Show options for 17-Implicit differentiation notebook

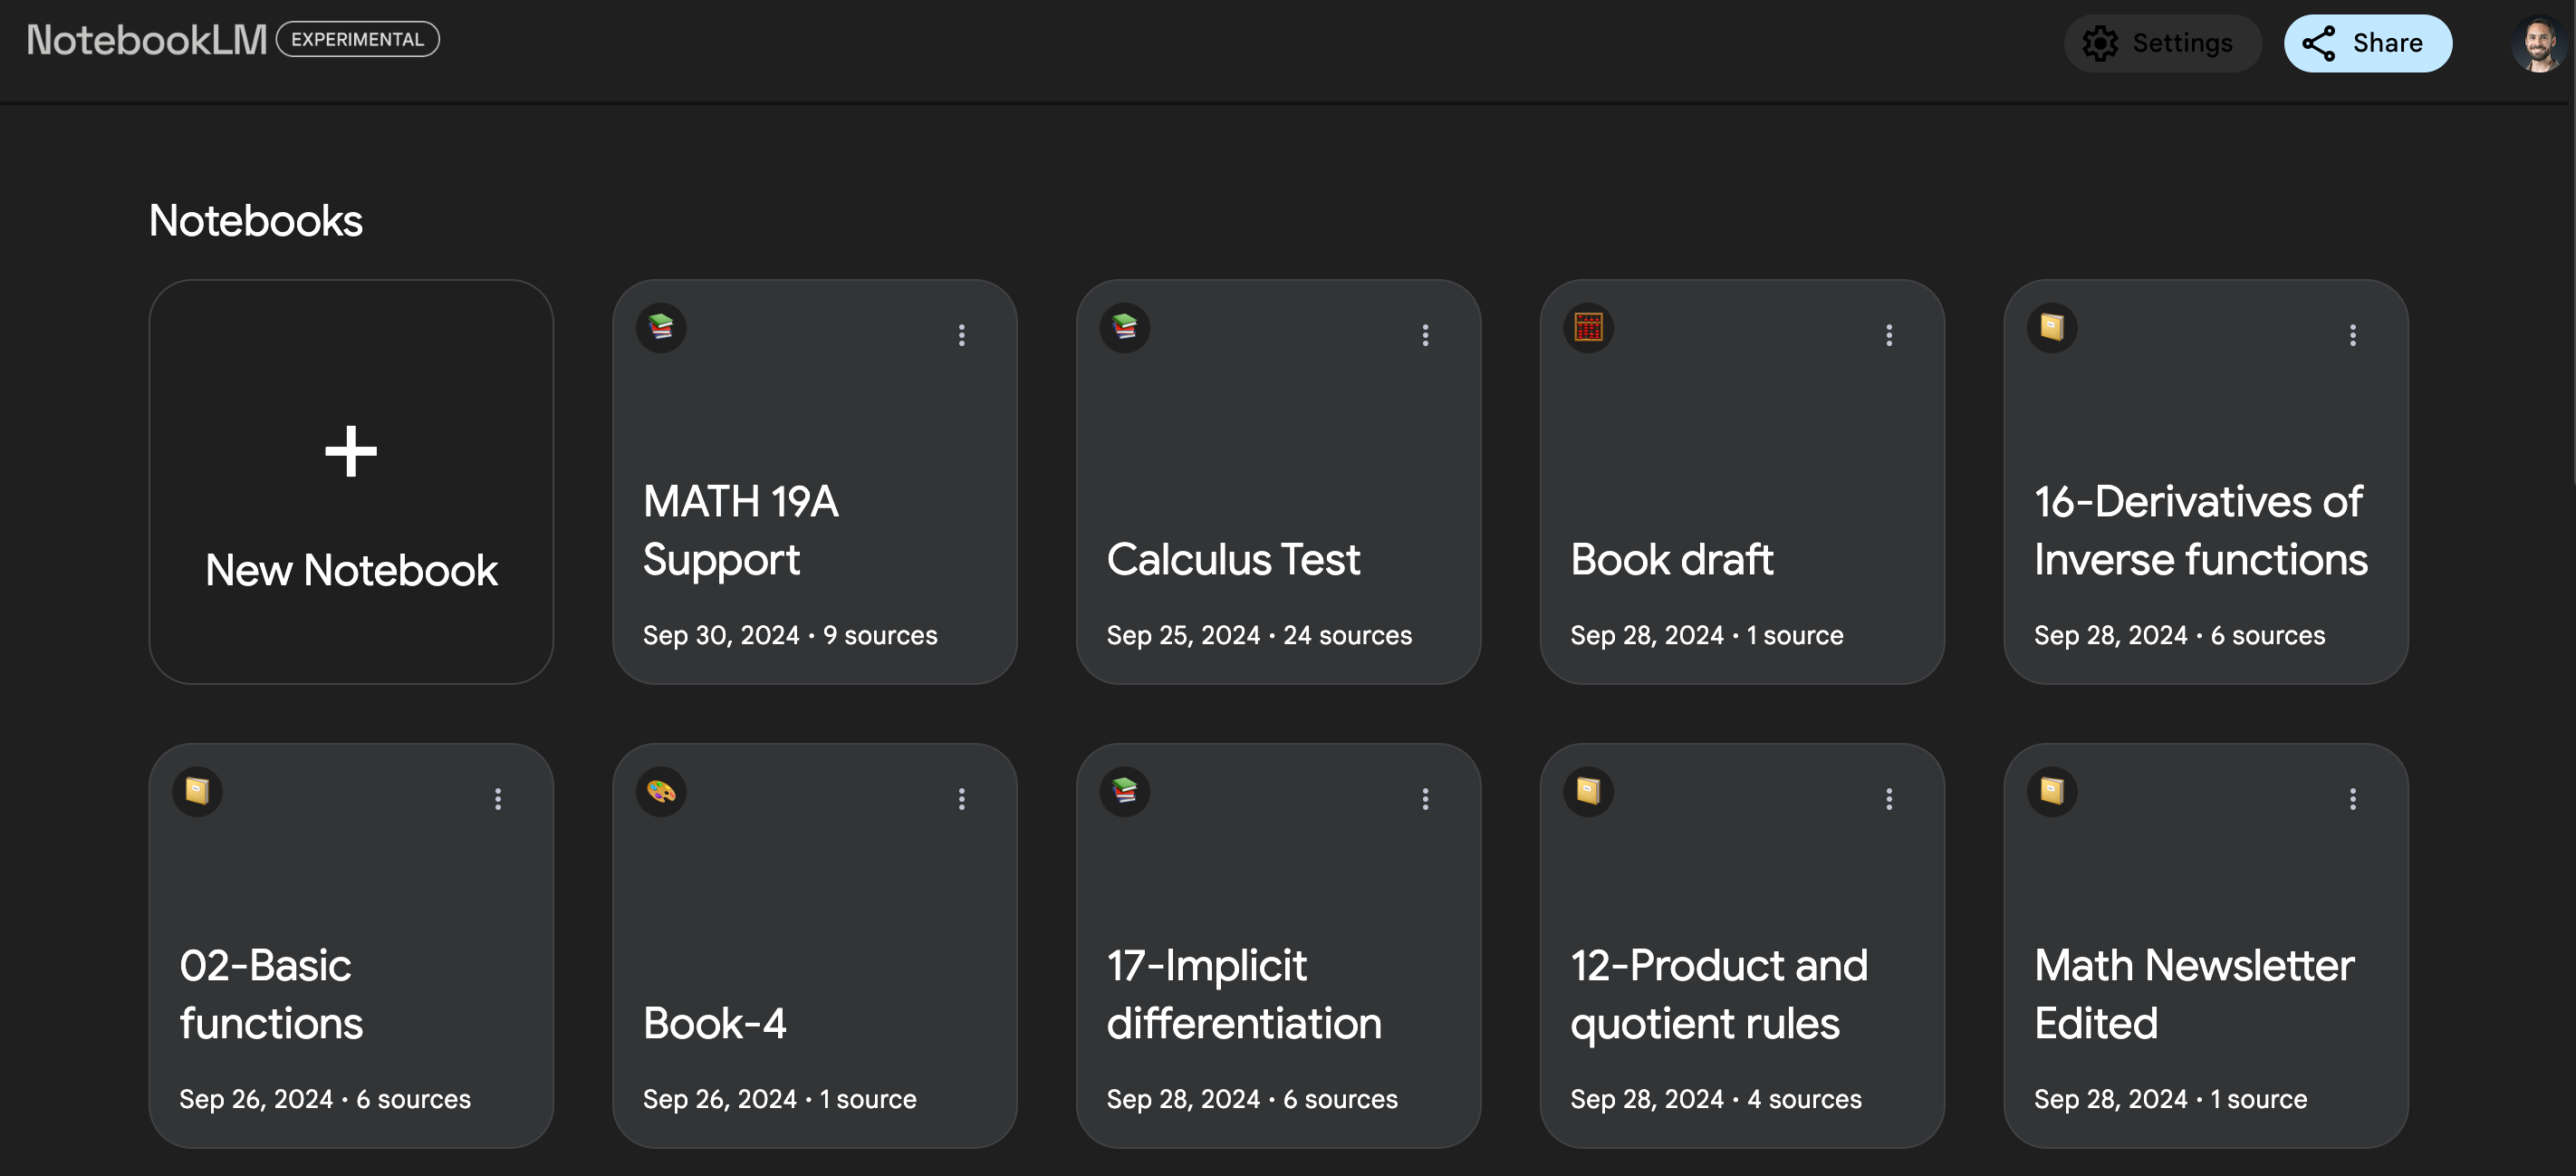[x=1425, y=799]
